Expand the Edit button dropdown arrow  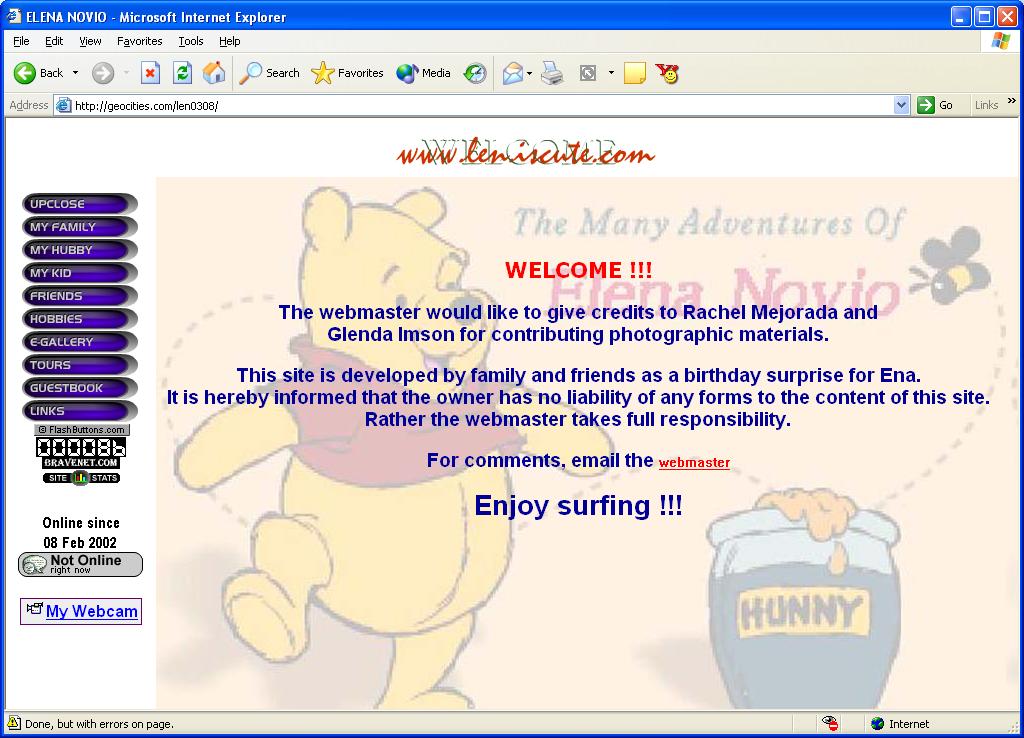click(x=611, y=73)
